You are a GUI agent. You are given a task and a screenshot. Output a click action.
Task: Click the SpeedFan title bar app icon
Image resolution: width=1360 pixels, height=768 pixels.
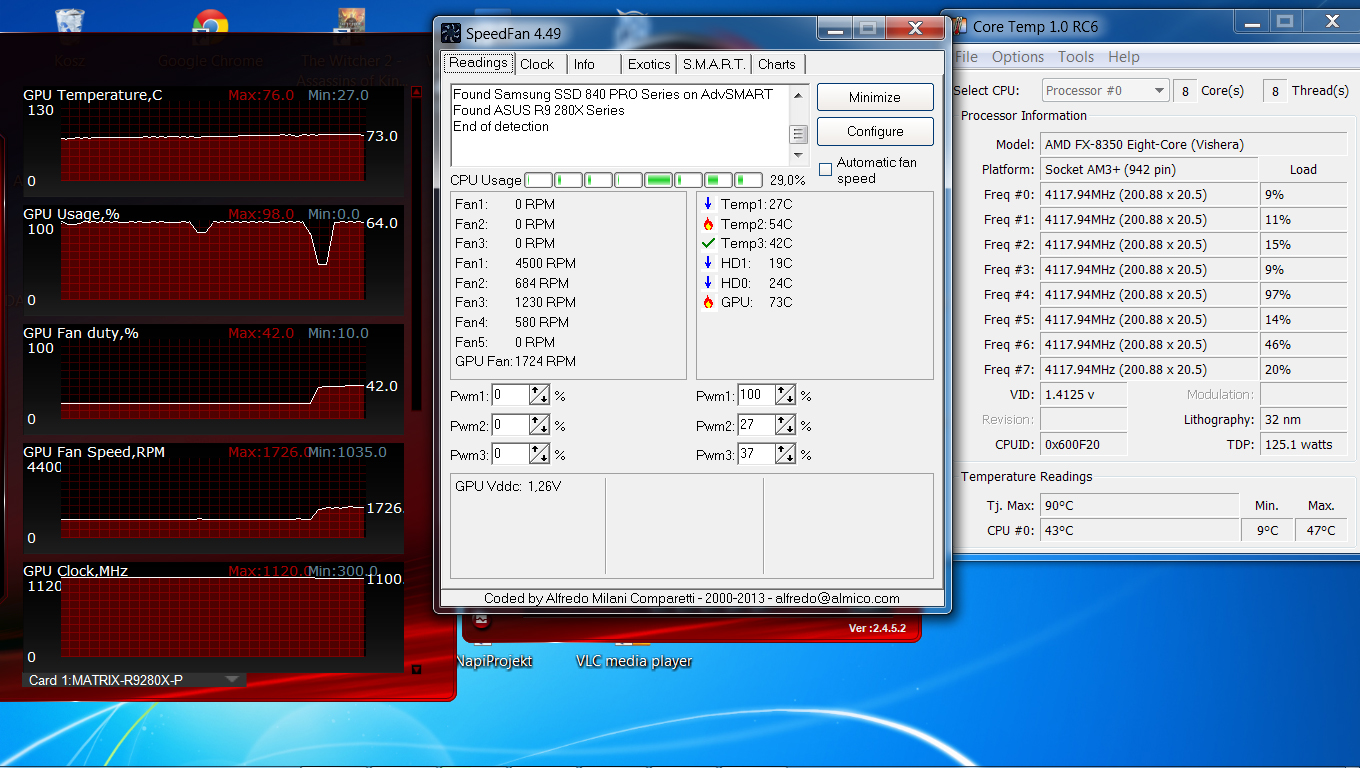coord(452,33)
